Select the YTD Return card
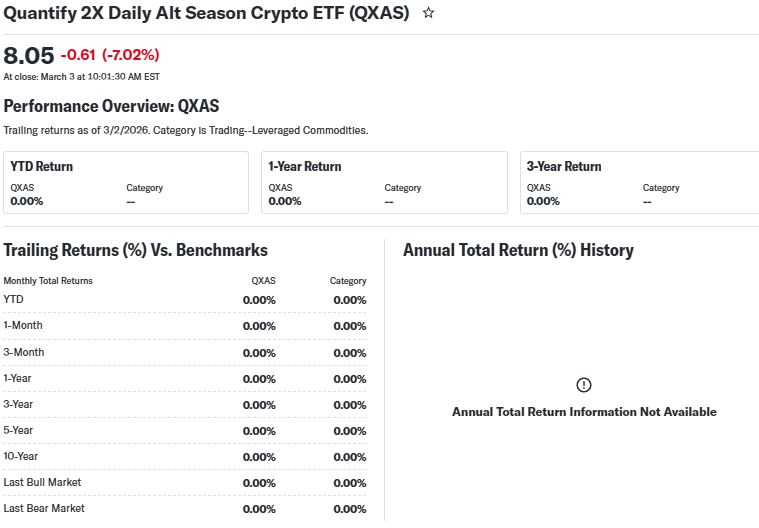The image size is (759, 528). (x=125, y=182)
